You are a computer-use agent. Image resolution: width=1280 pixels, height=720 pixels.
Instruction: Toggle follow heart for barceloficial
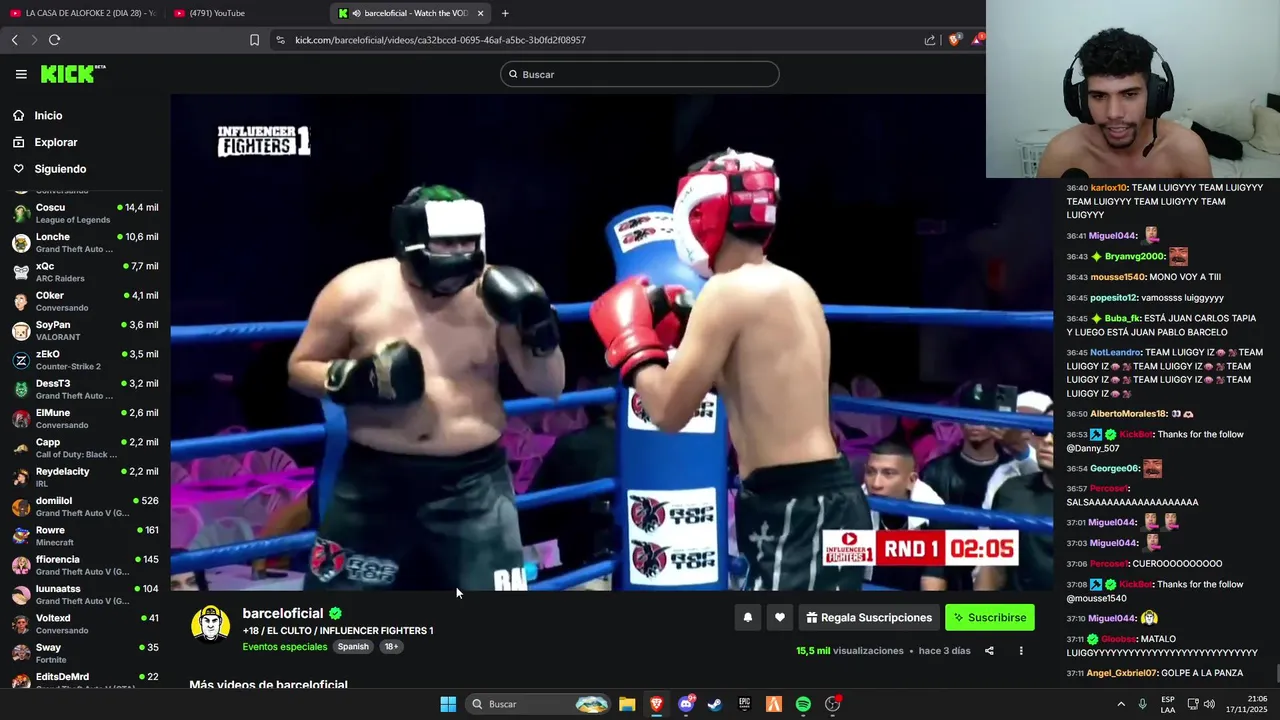click(x=780, y=618)
